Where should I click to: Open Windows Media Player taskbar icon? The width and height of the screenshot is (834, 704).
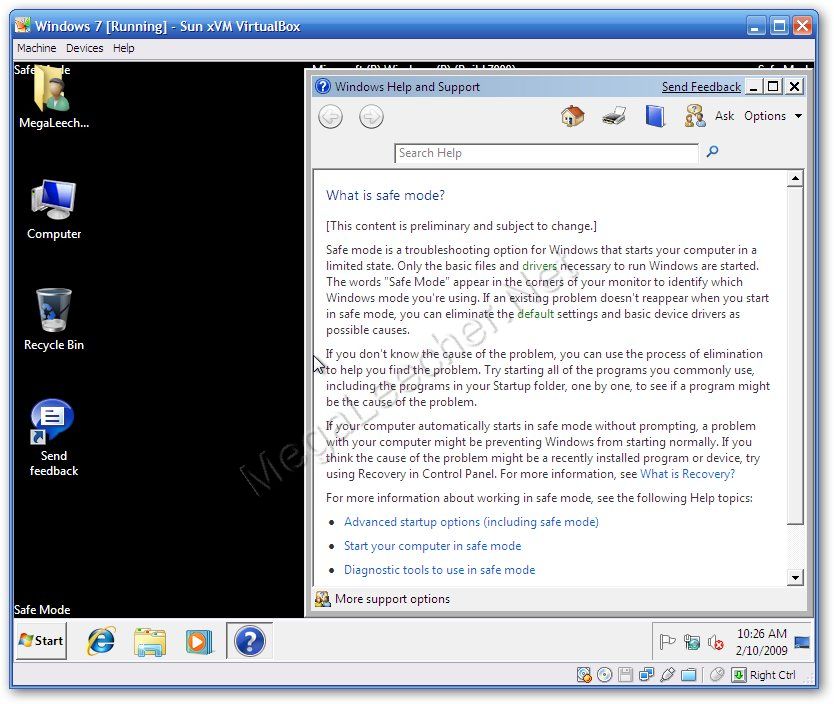198,641
